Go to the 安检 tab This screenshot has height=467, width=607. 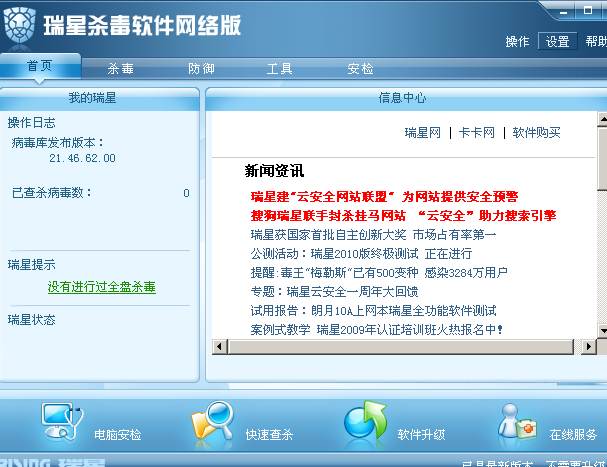pyautogui.click(x=360, y=69)
